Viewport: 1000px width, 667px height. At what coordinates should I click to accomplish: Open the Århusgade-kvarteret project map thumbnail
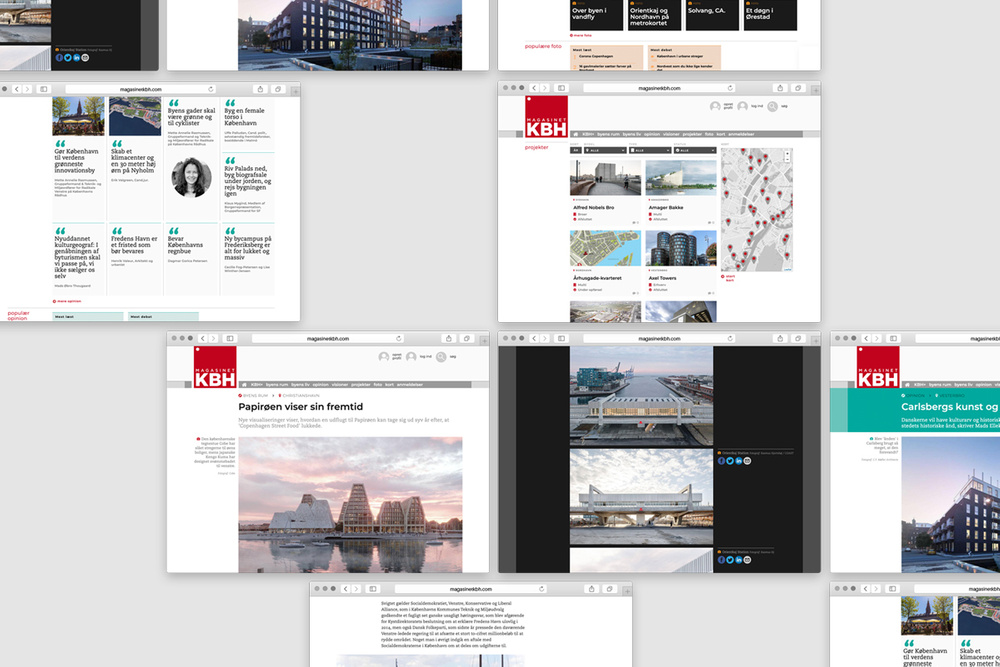tap(605, 248)
